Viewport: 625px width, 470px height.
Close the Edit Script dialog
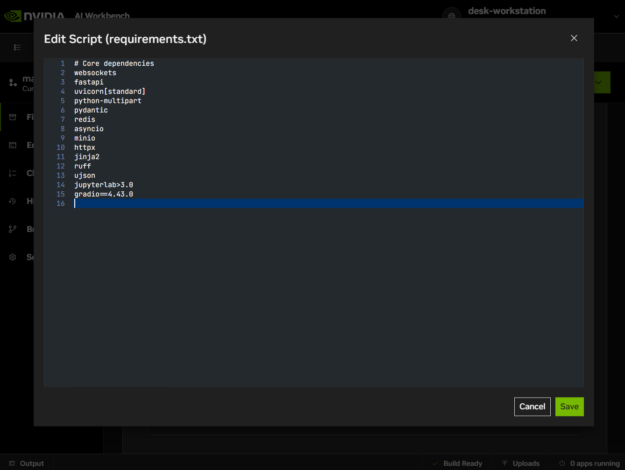click(x=574, y=38)
